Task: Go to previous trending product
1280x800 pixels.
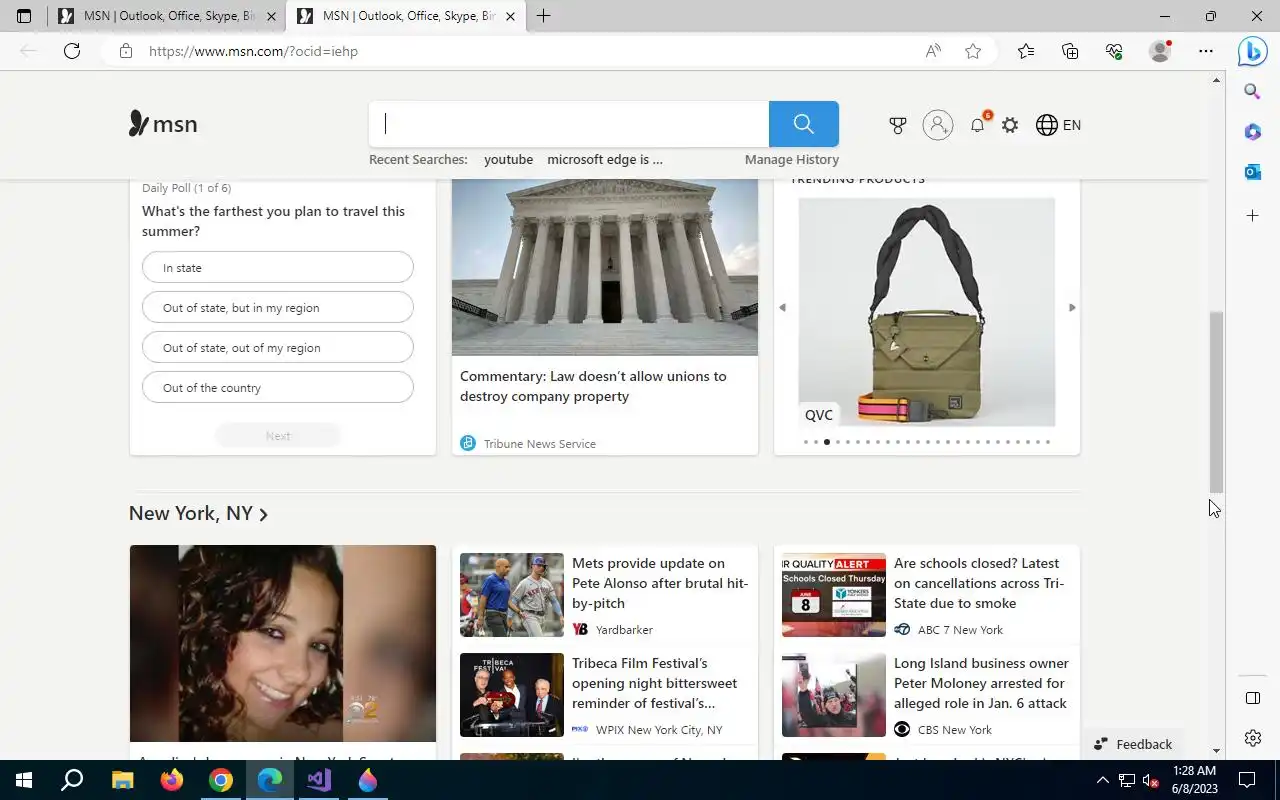Action: click(782, 308)
